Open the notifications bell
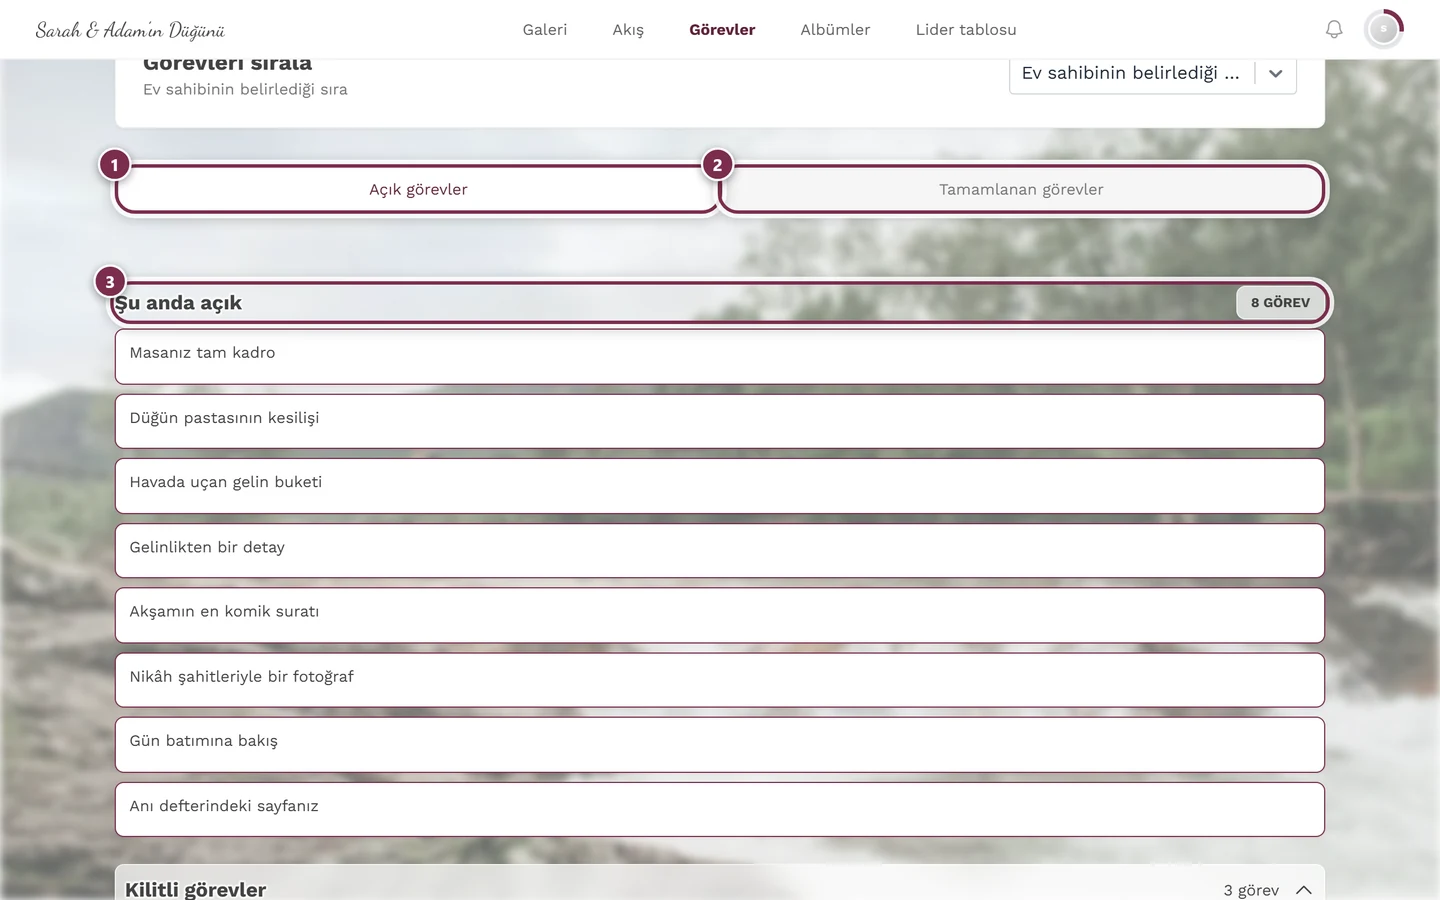1440x900 pixels. click(1334, 30)
